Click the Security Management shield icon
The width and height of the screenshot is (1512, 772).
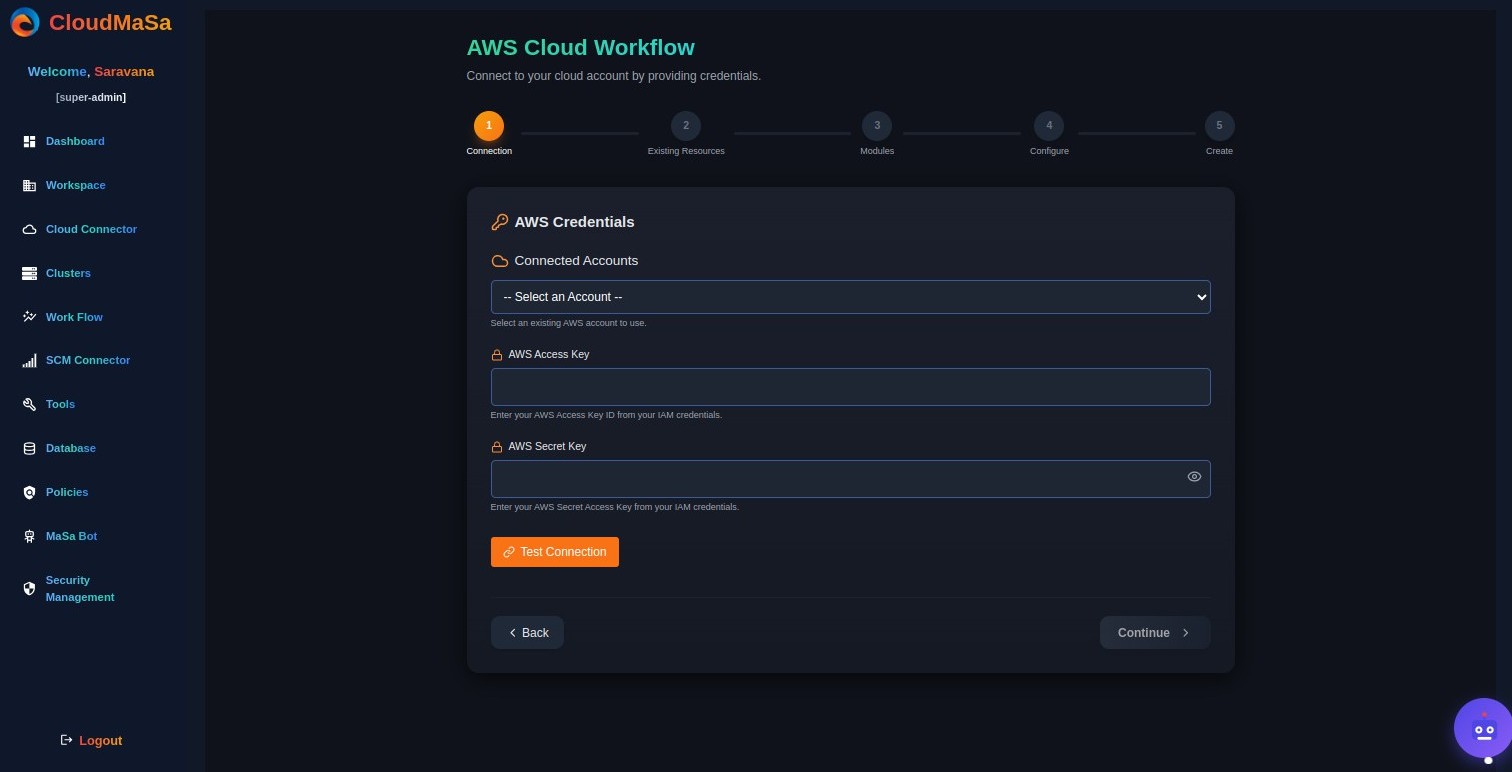click(x=29, y=588)
